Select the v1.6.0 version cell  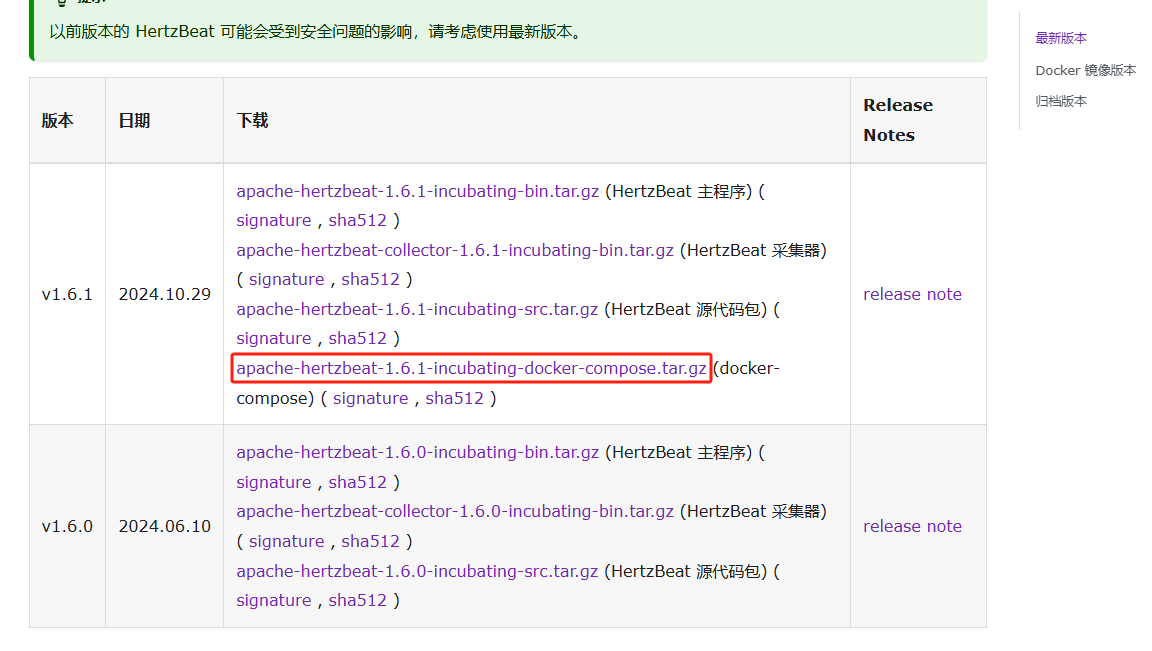tap(67, 526)
